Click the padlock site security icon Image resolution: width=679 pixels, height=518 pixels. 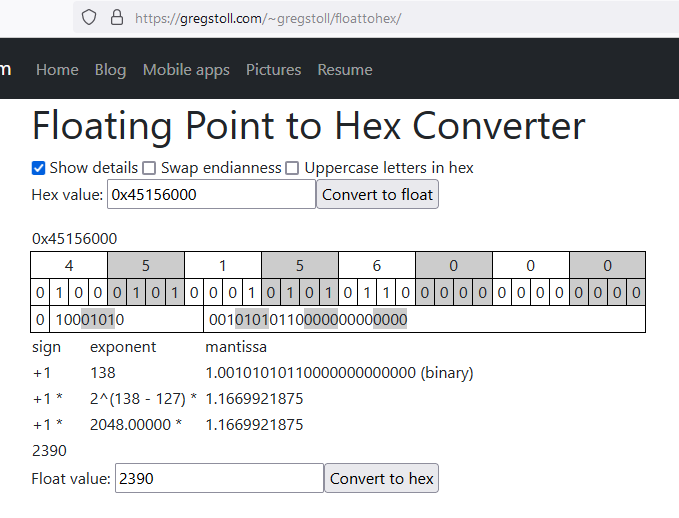pos(116,18)
